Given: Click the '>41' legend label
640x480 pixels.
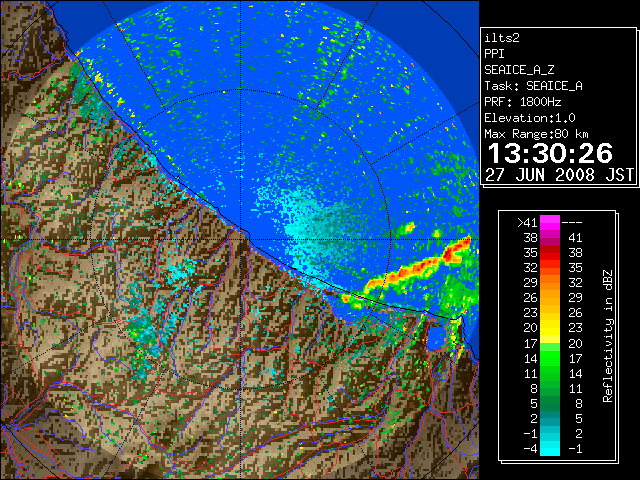Looking at the screenshot, I should click(x=527, y=222).
